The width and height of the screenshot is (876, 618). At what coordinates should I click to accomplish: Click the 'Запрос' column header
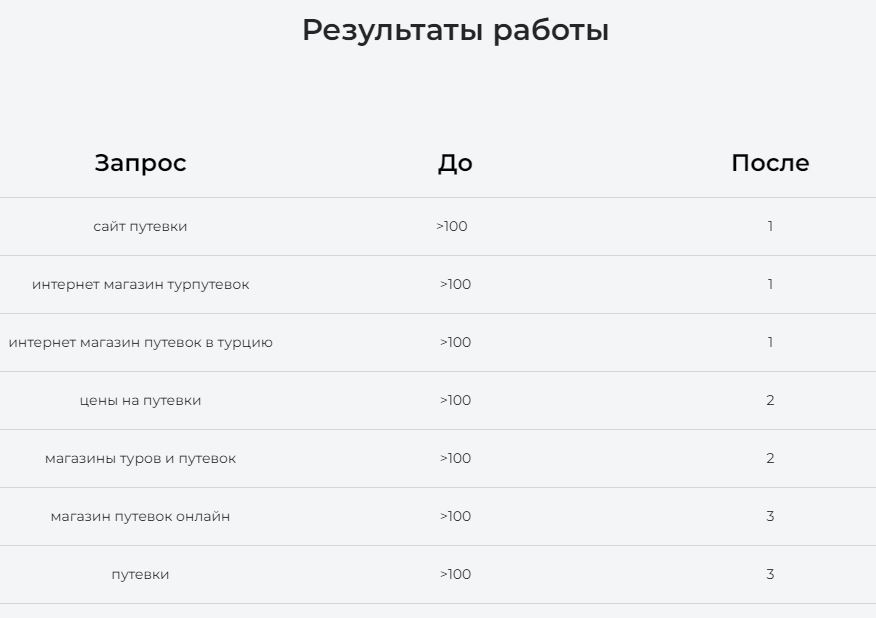tap(140, 163)
